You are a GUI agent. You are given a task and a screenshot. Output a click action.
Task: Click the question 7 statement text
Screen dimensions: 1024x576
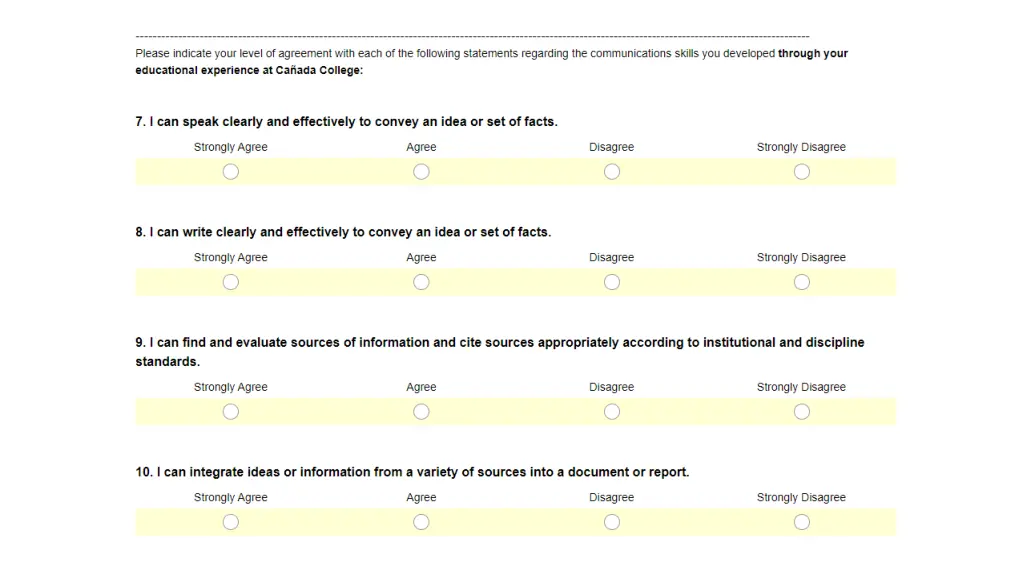coord(346,121)
